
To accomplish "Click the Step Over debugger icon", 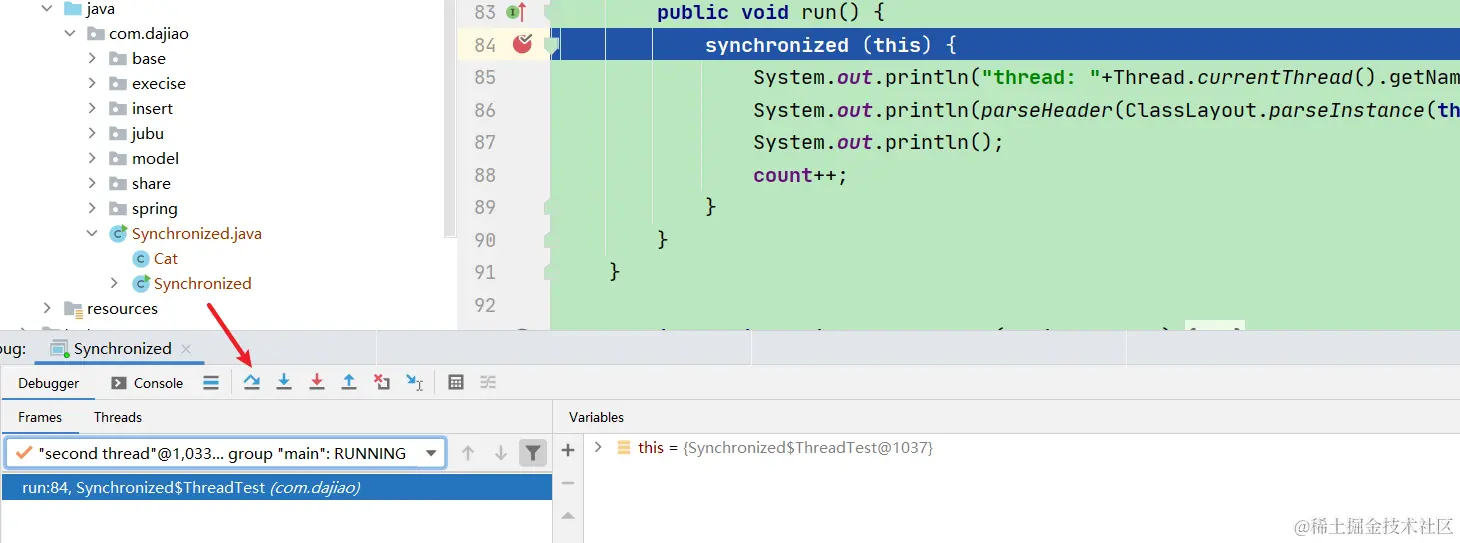I will [252, 382].
